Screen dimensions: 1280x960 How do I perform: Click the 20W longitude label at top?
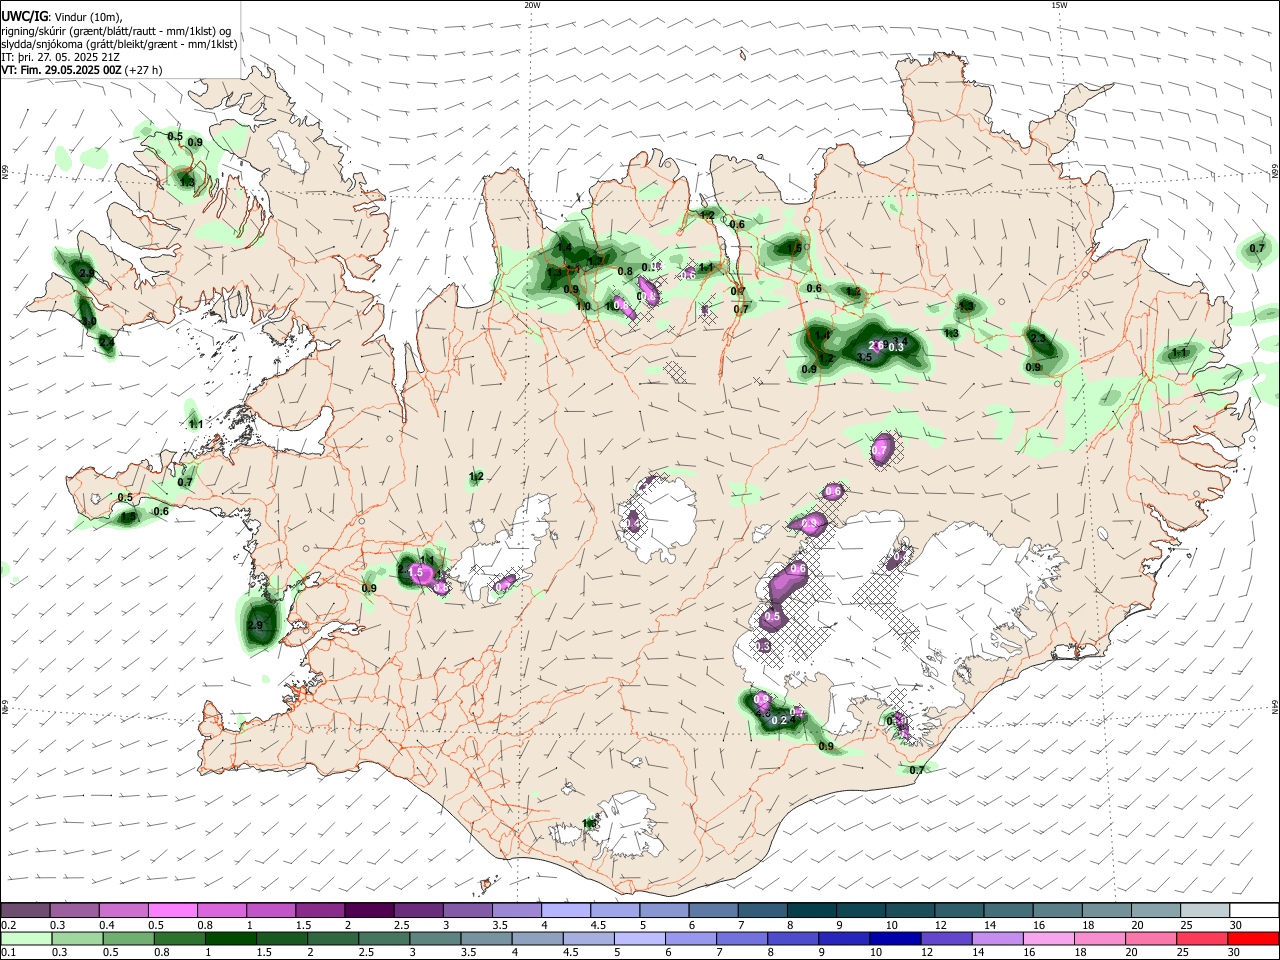coord(532,5)
